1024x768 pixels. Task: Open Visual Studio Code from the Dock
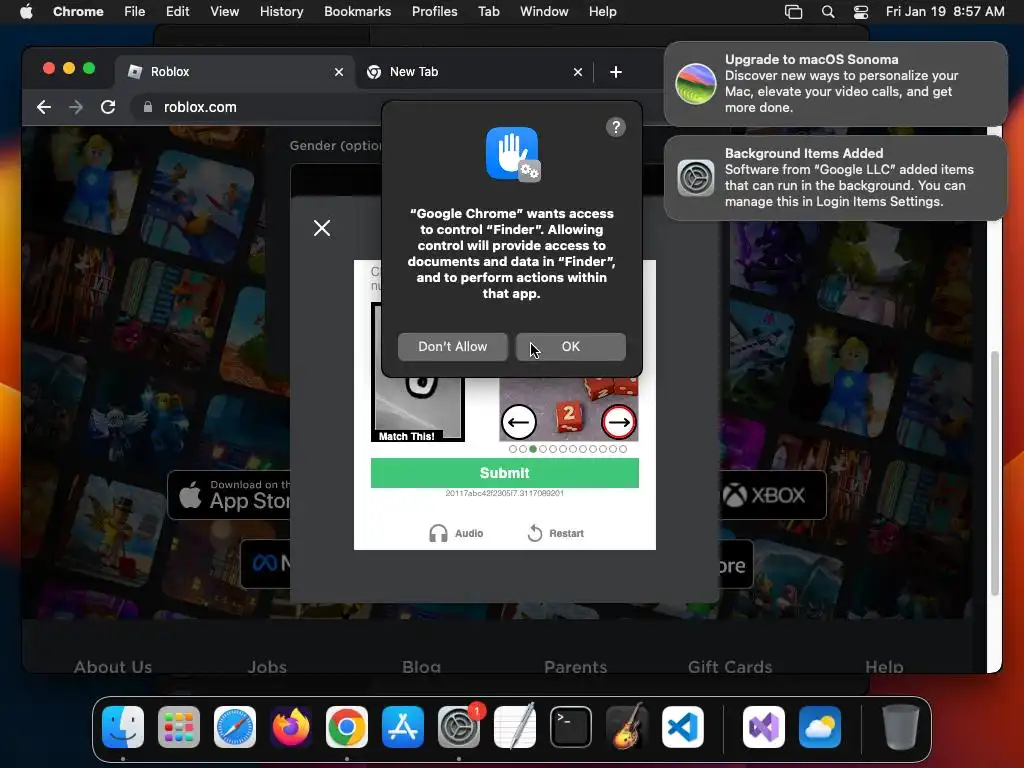tap(682, 727)
